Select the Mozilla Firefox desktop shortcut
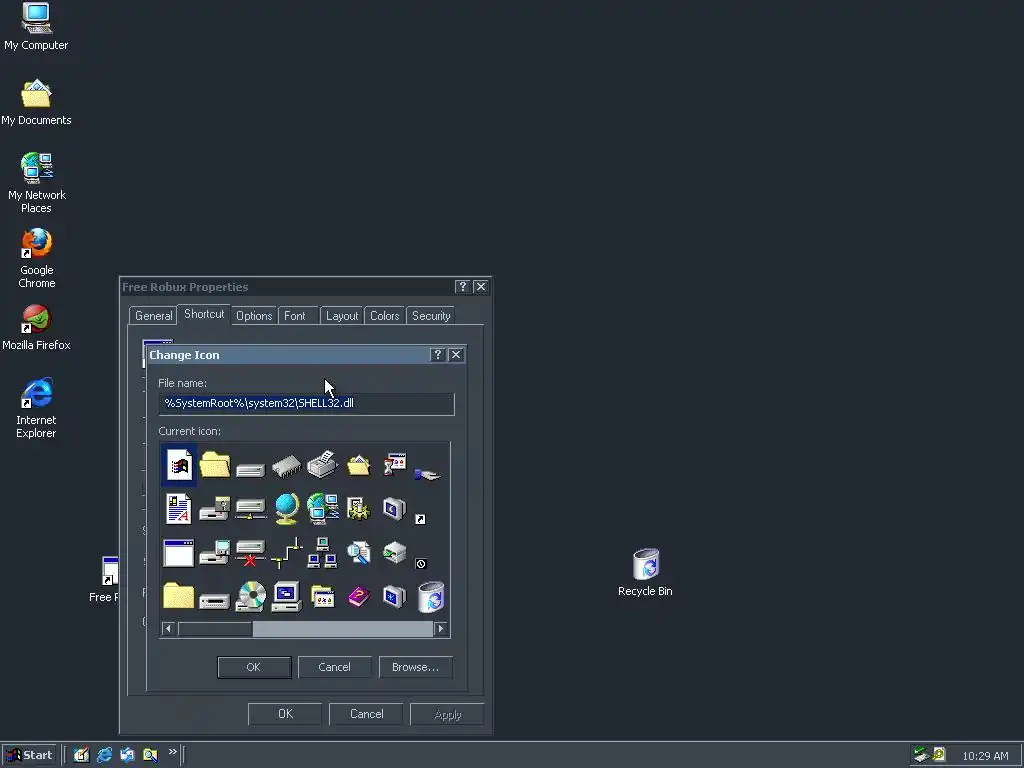The image size is (1024, 768). pos(36,327)
